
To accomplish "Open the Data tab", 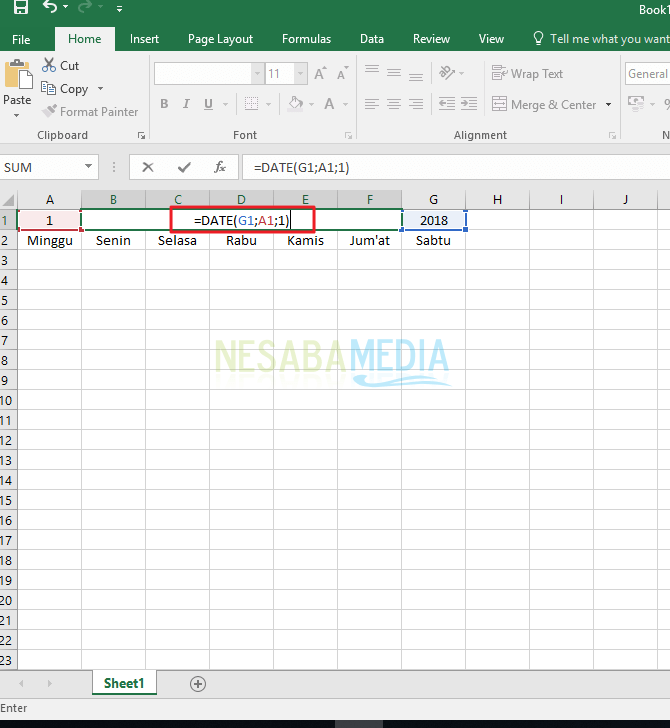I will (372, 39).
